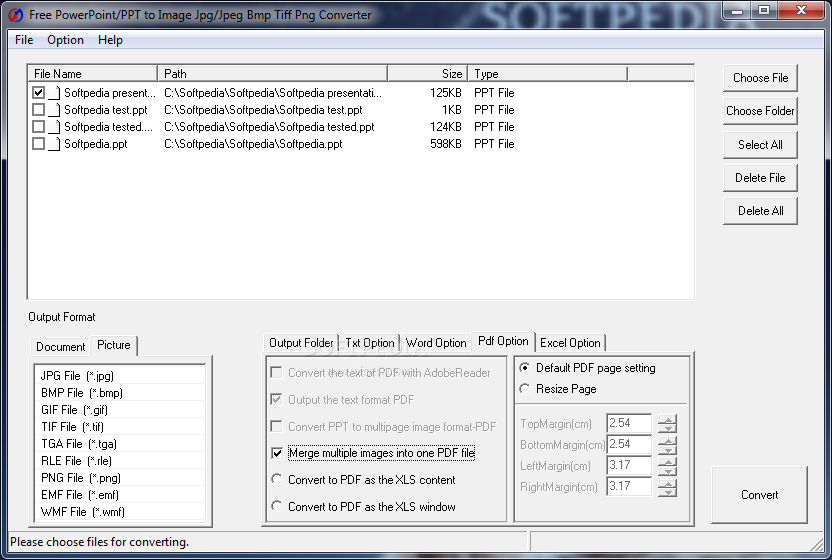The height and width of the screenshot is (560, 832).
Task: Select PNG File (*.png) output format
Action: coord(119,478)
